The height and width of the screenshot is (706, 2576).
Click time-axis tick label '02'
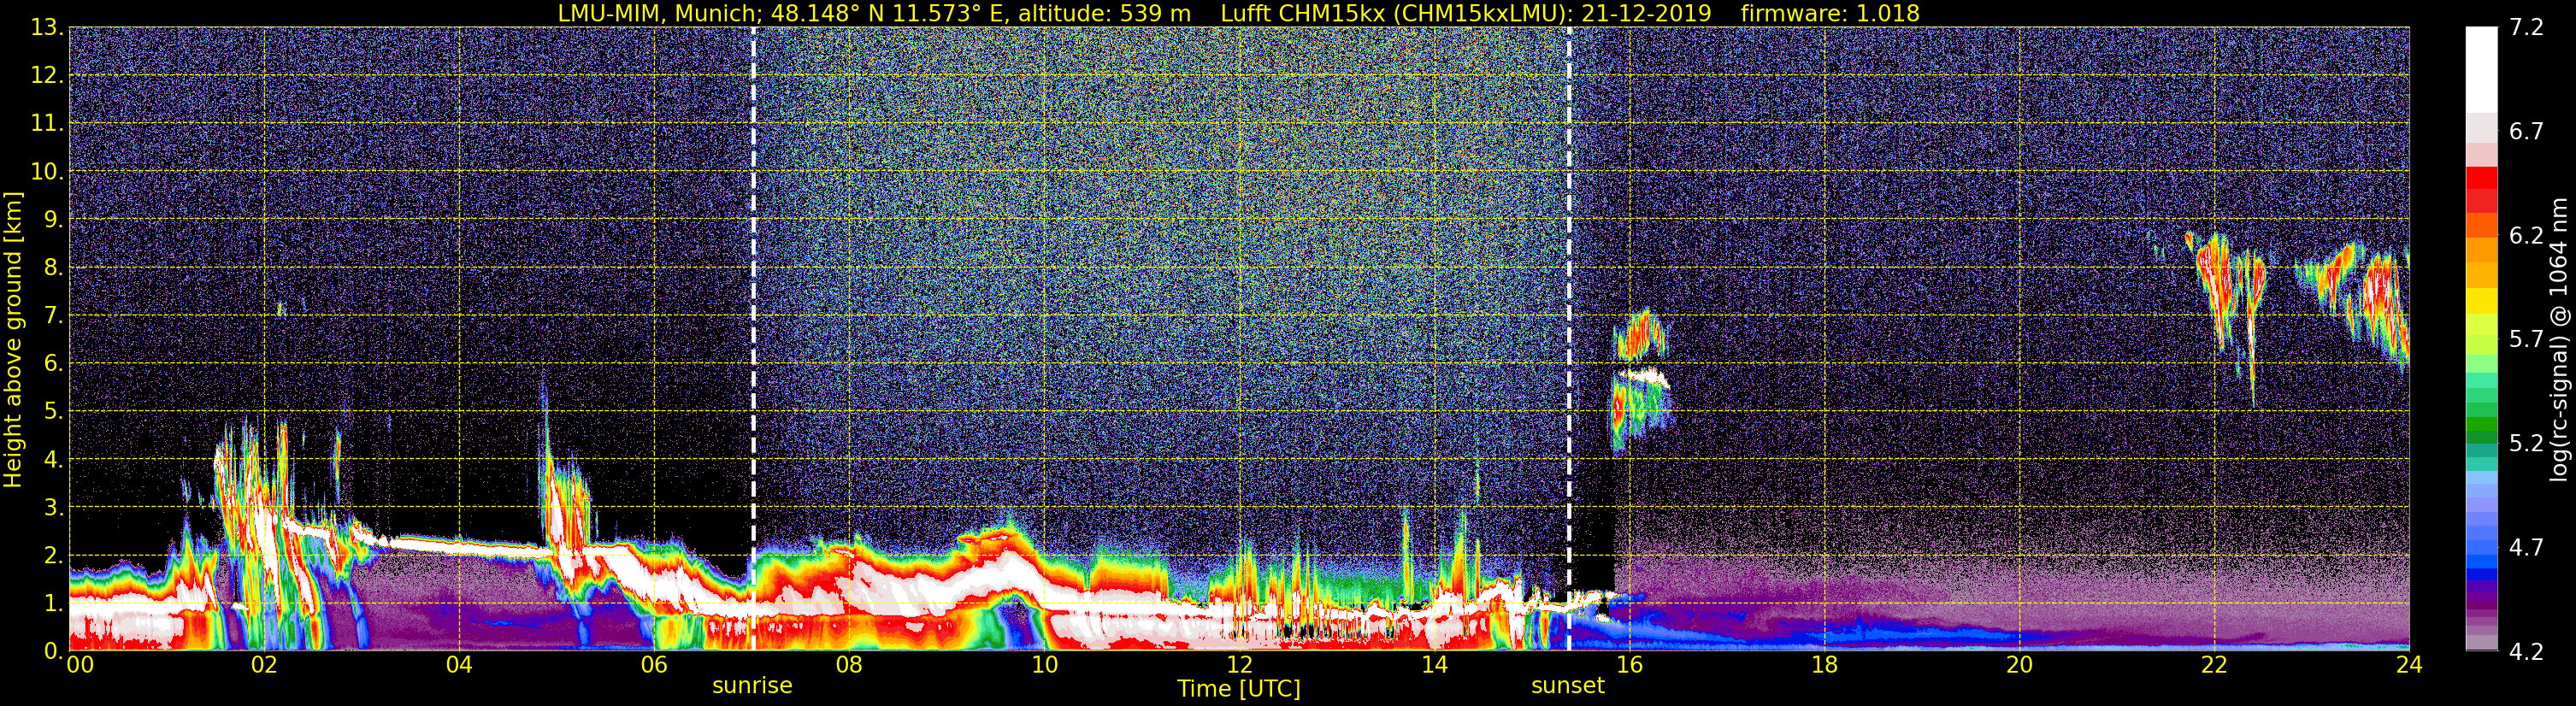pos(264,666)
